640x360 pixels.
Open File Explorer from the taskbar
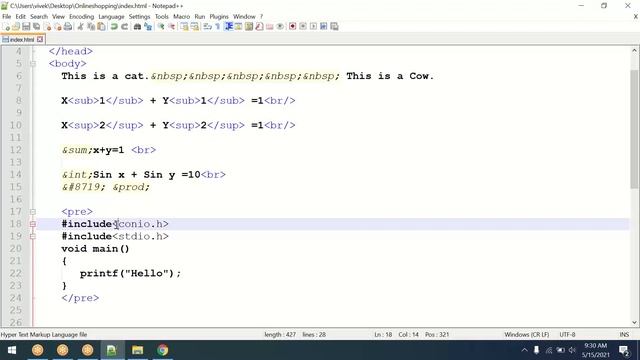pyautogui.click(x=138, y=350)
